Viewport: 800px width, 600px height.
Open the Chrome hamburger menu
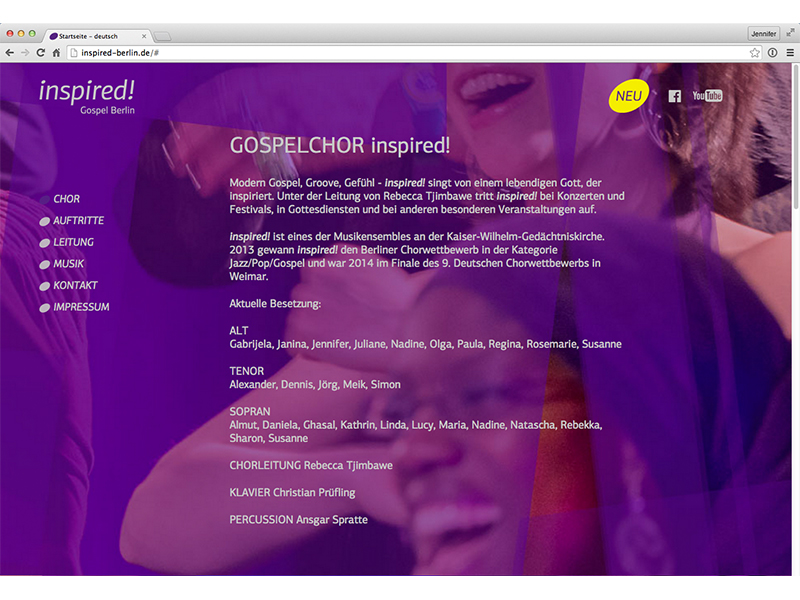pos(790,53)
